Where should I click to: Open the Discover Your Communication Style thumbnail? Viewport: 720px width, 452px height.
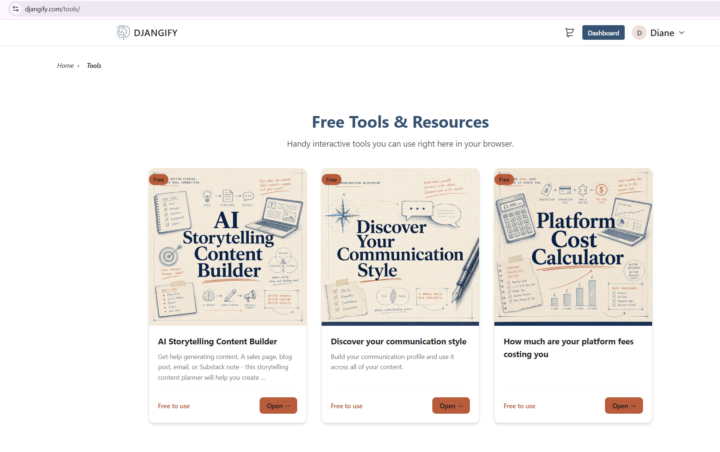click(400, 247)
